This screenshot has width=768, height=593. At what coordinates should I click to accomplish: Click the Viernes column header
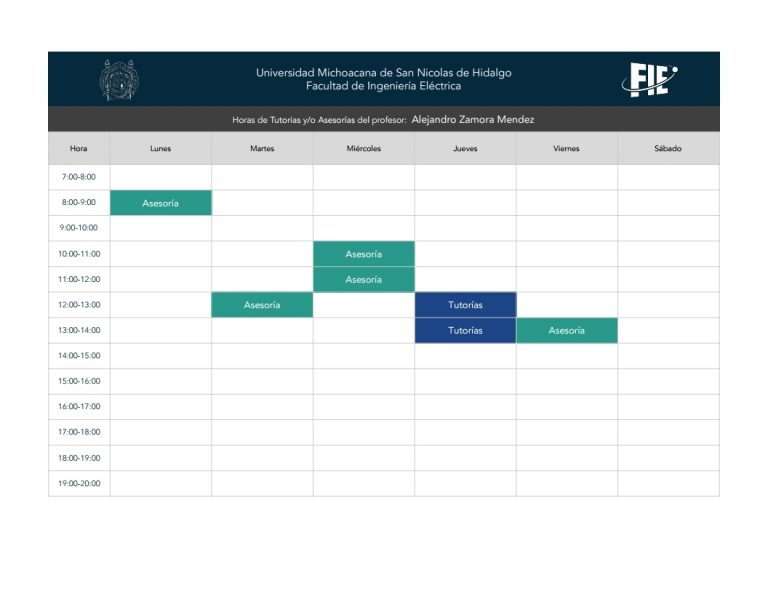tap(567, 148)
